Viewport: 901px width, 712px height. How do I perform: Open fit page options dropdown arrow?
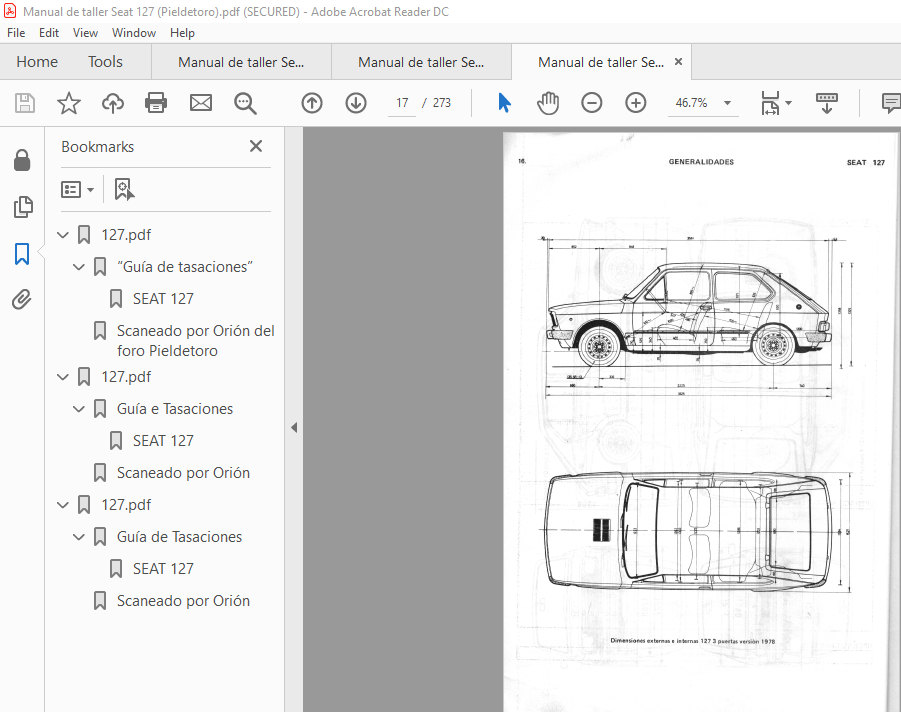click(x=788, y=103)
